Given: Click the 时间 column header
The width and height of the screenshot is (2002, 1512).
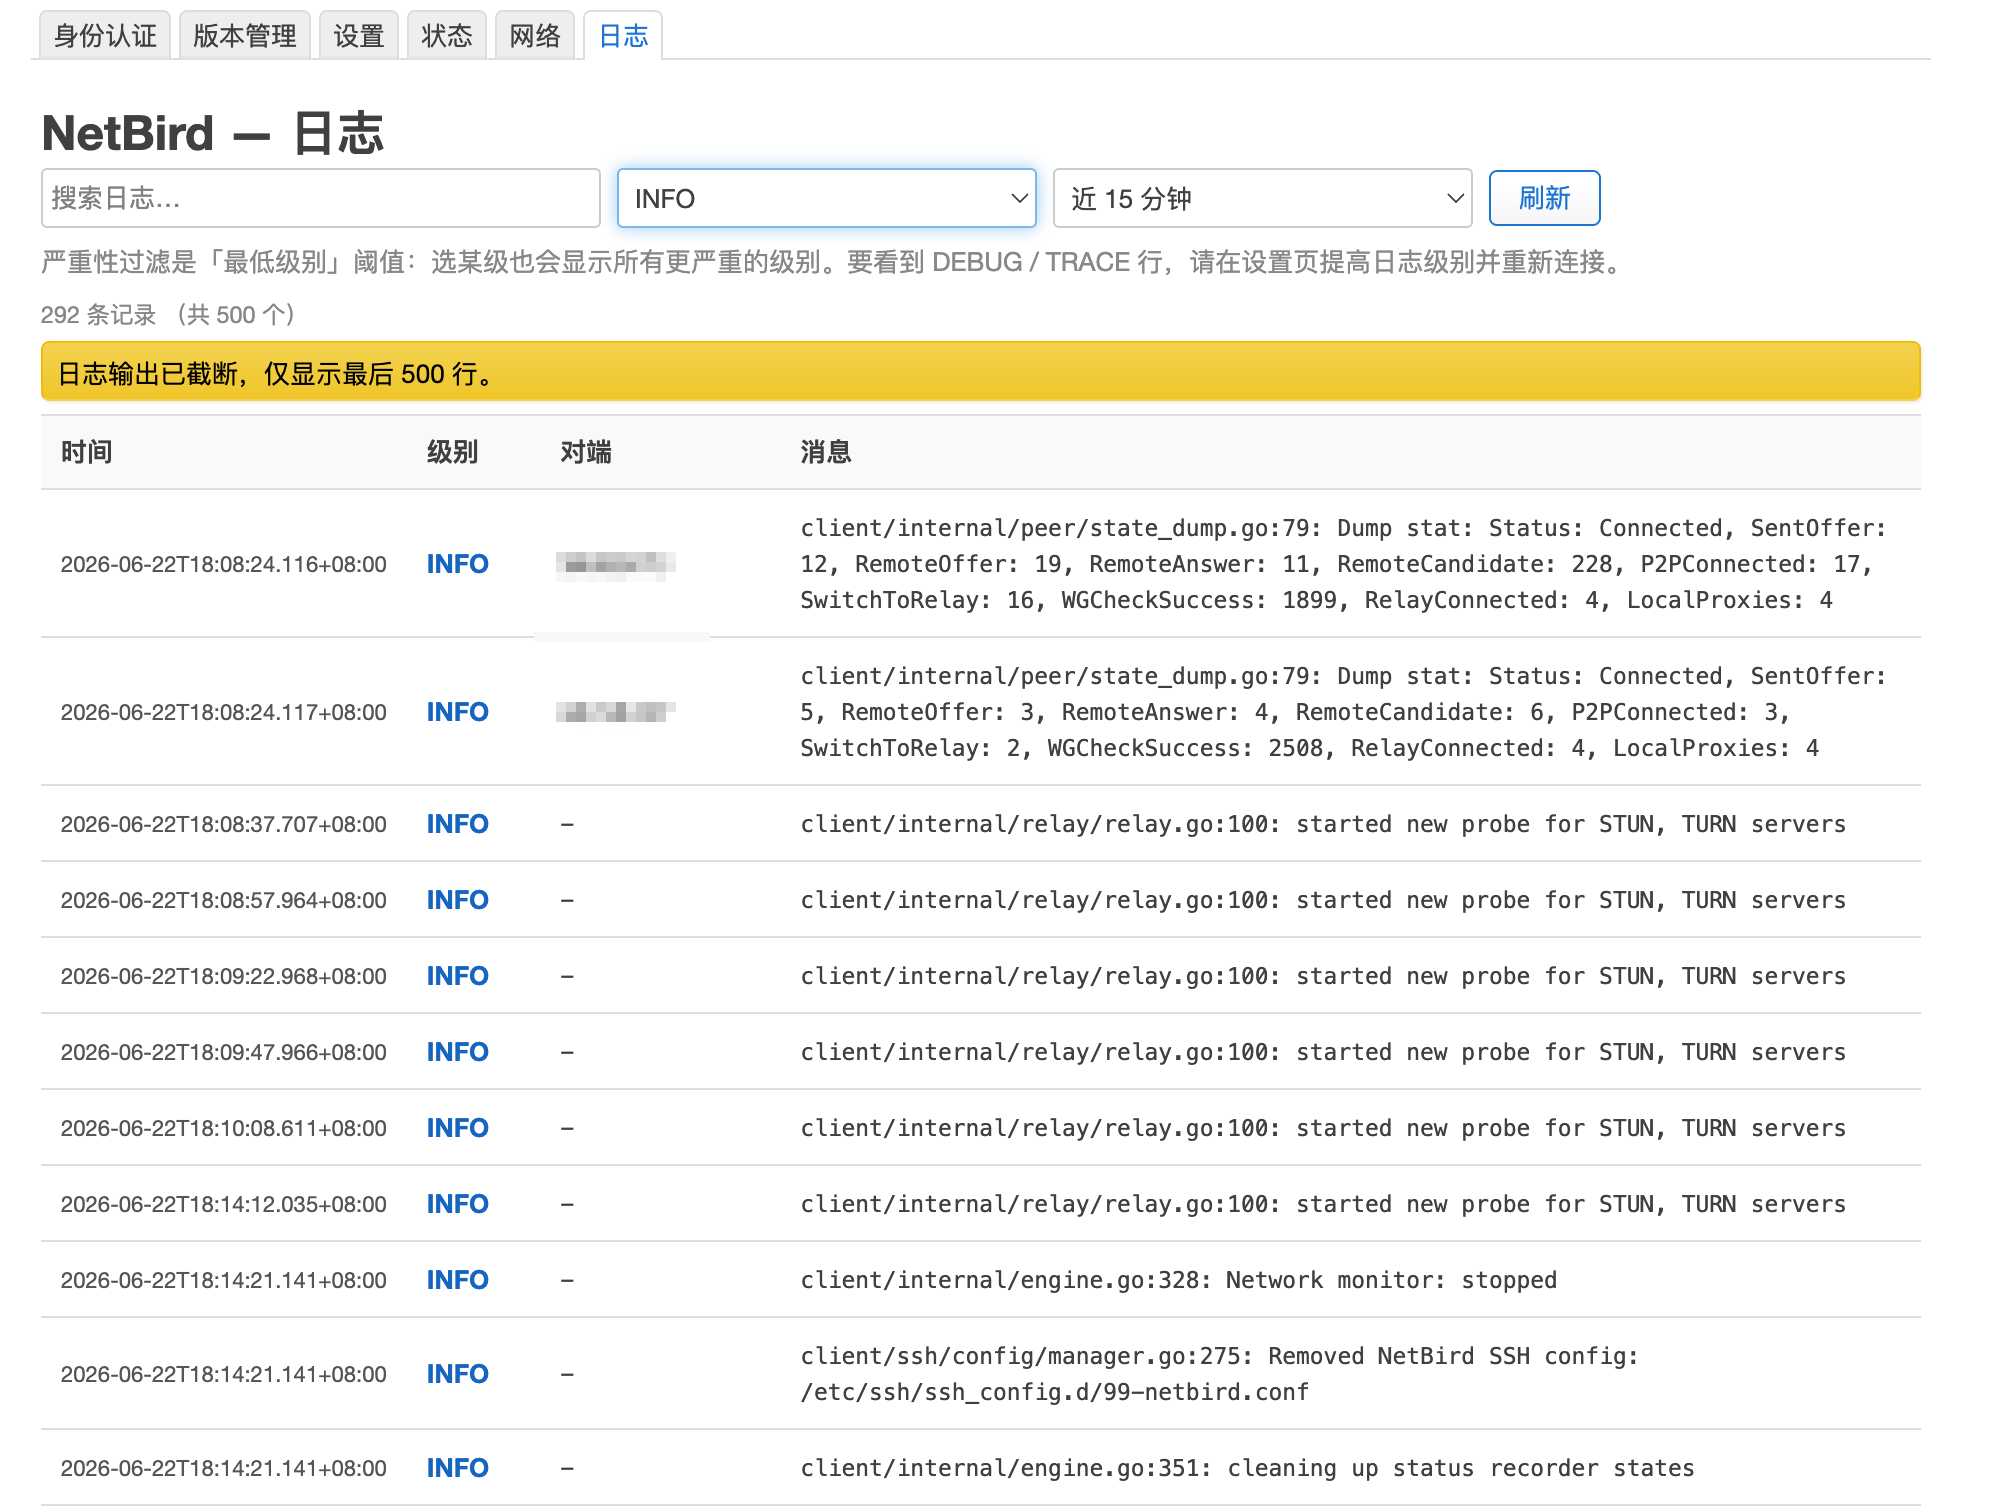Looking at the screenshot, I should 87,452.
